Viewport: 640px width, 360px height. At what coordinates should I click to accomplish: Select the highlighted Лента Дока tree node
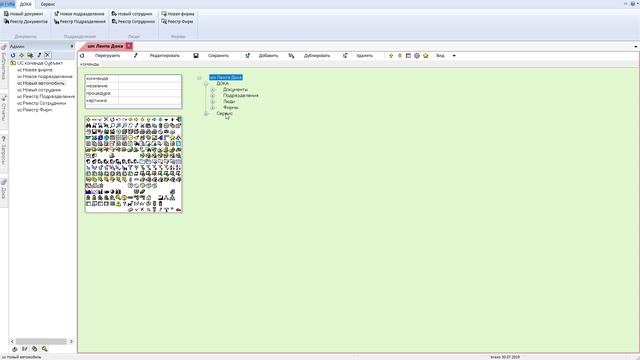click(226, 77)
